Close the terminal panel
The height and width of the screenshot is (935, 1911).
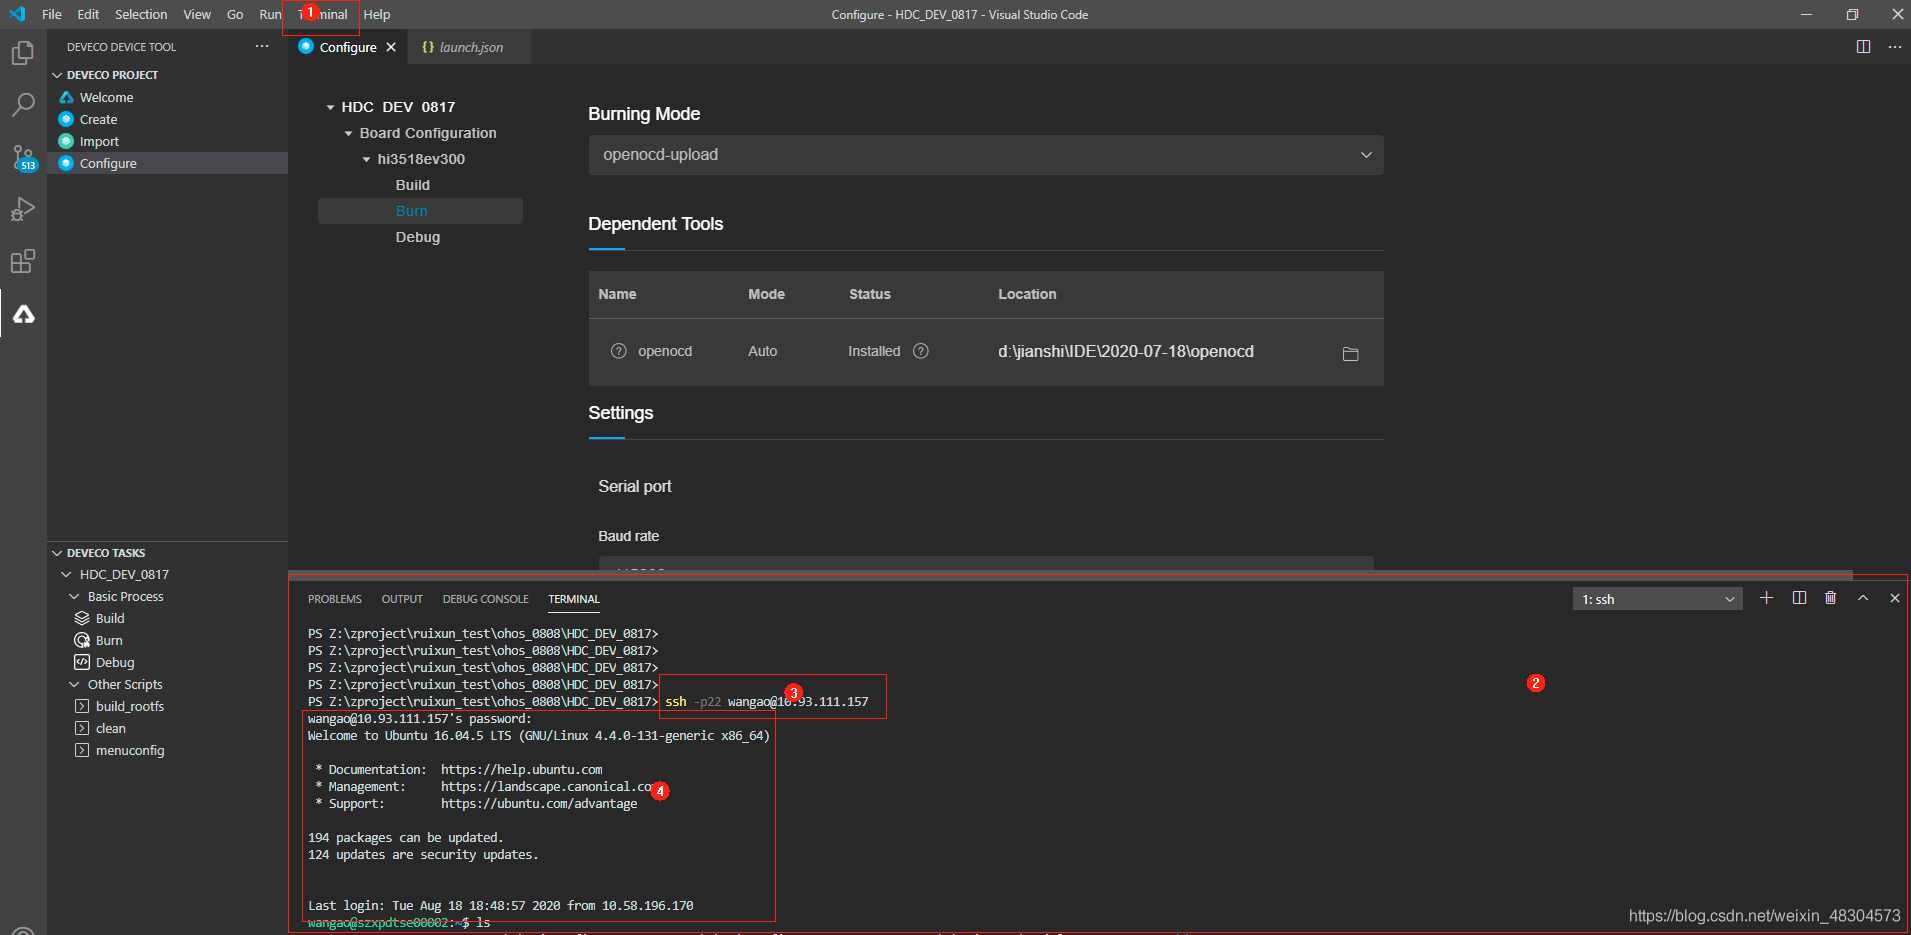[1894, 598]
